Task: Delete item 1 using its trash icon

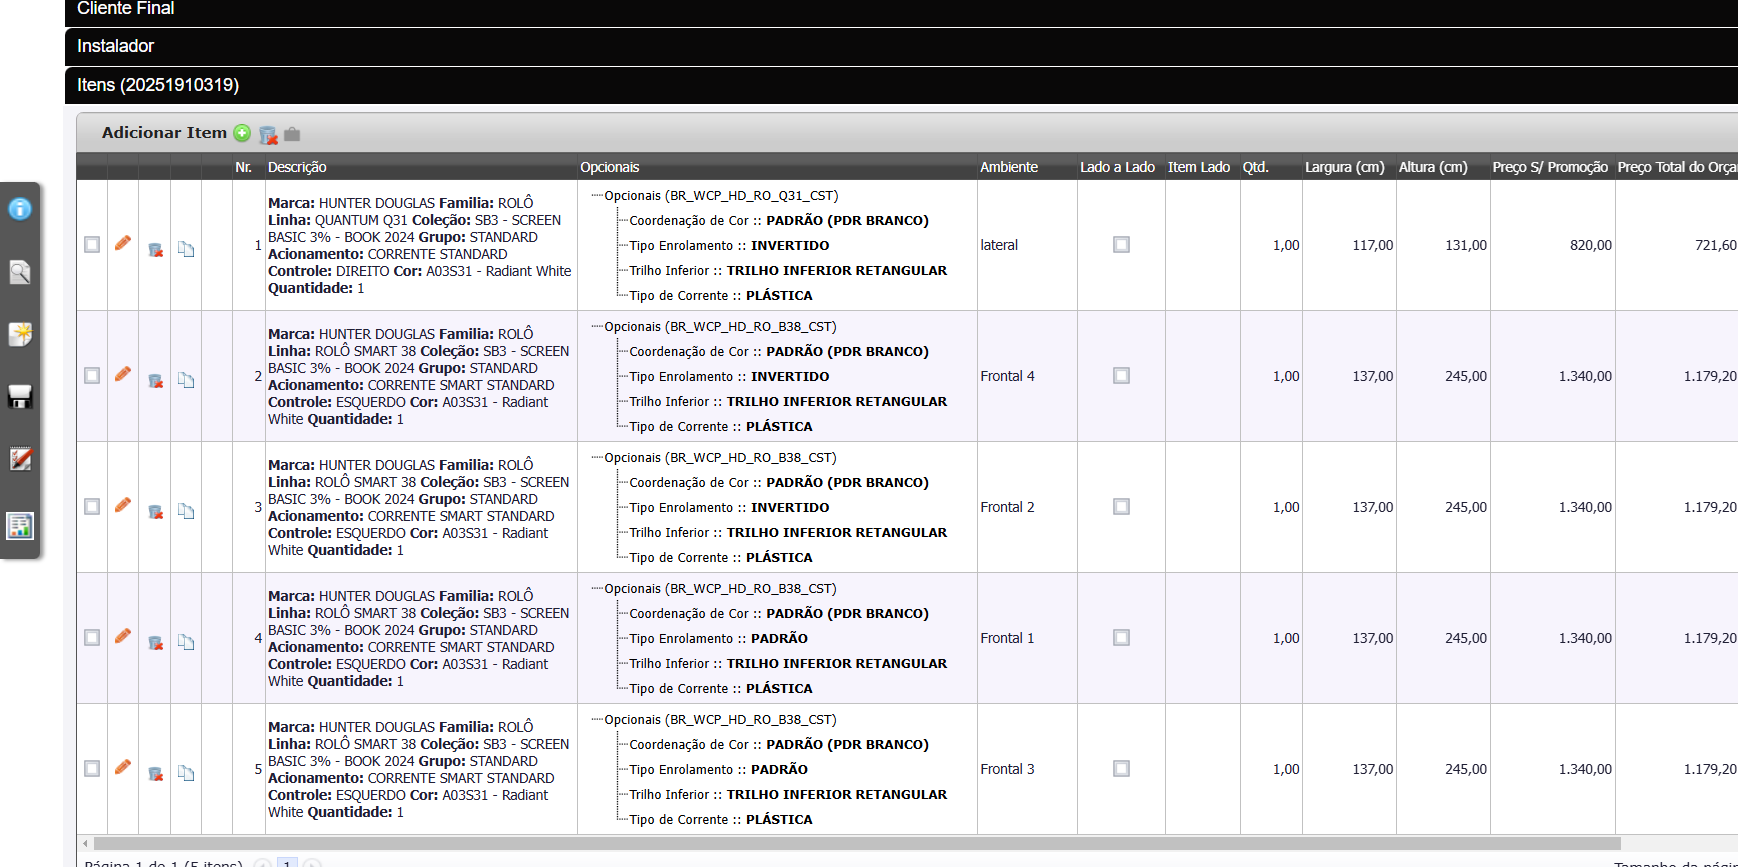Action: click(155, 249)
